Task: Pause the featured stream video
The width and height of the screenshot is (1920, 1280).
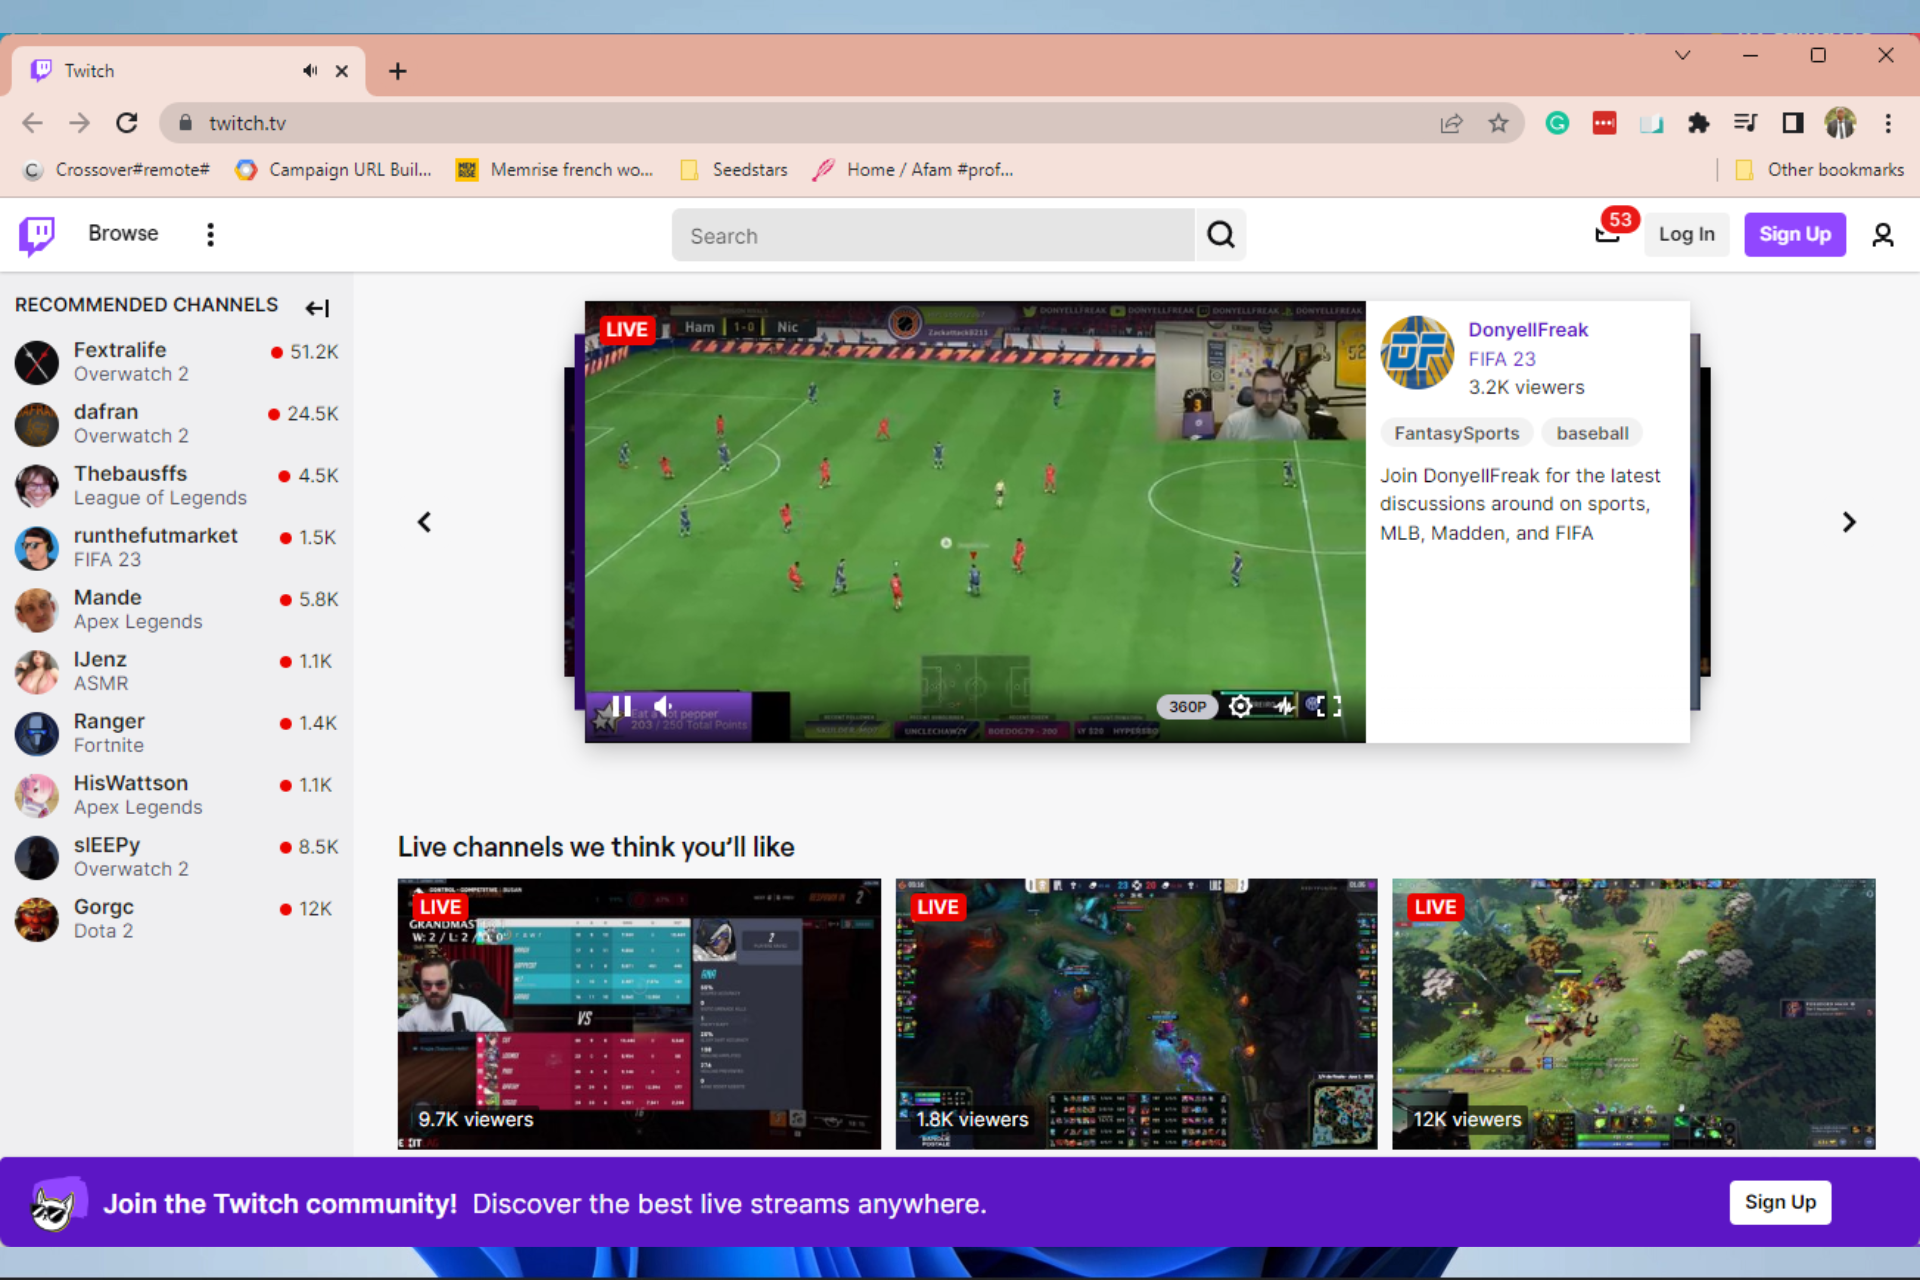Action: tap(621, 706)
